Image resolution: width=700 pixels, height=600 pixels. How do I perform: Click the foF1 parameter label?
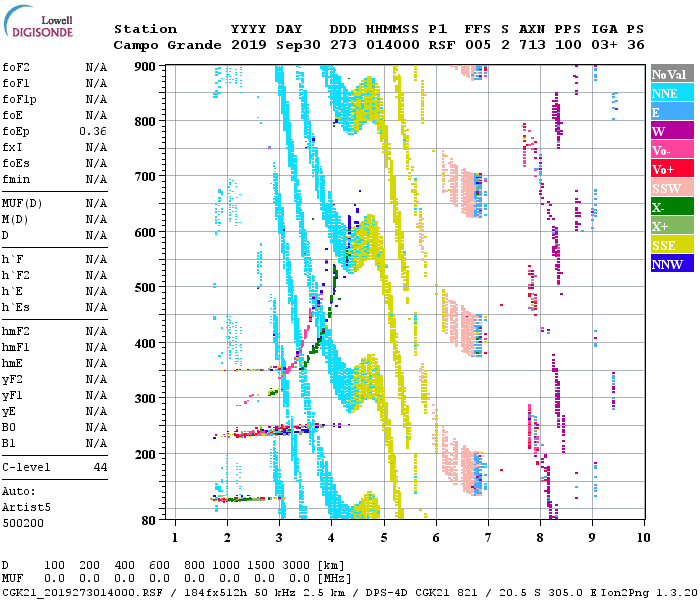[16, 83]
